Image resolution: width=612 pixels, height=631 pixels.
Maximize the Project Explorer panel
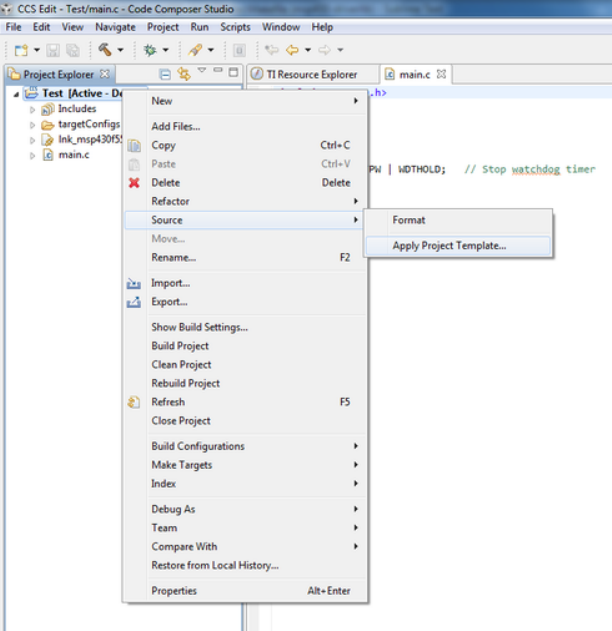click(x=233, y=72)
